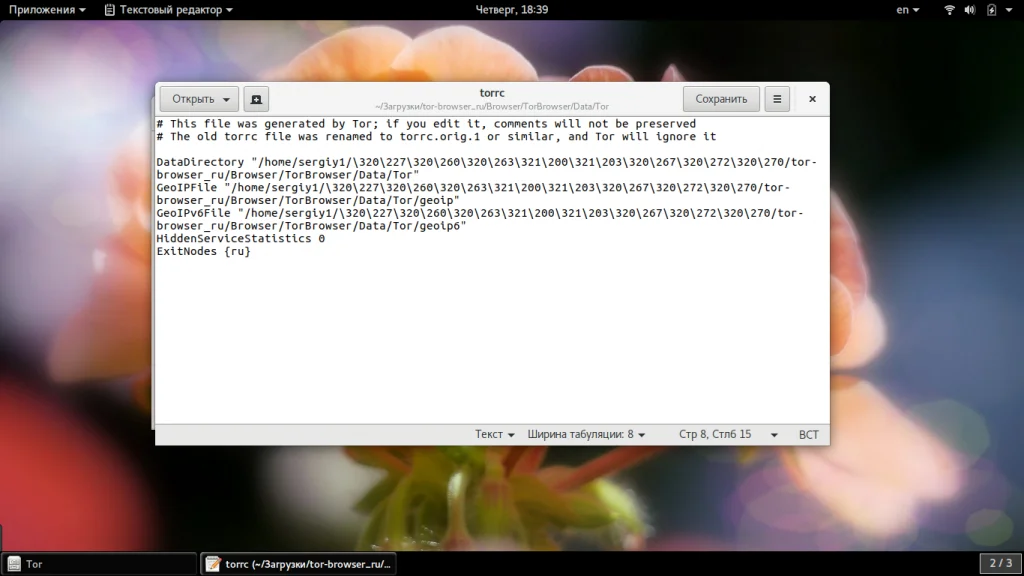This screenshot has height=576, width=1024.
Task: Toggle the ВСТ insert mode indicator
Action: pyautogui.click(x=808, y=434)
